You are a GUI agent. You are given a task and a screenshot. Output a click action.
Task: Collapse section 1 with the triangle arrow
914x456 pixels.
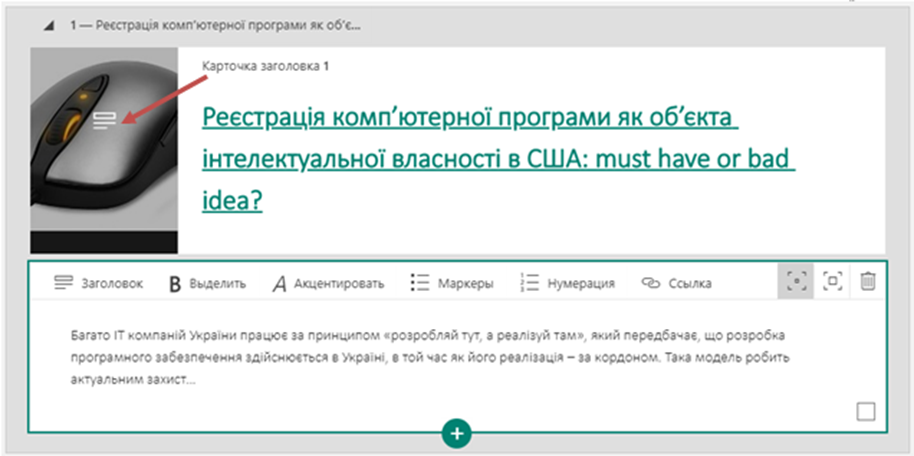50,26
